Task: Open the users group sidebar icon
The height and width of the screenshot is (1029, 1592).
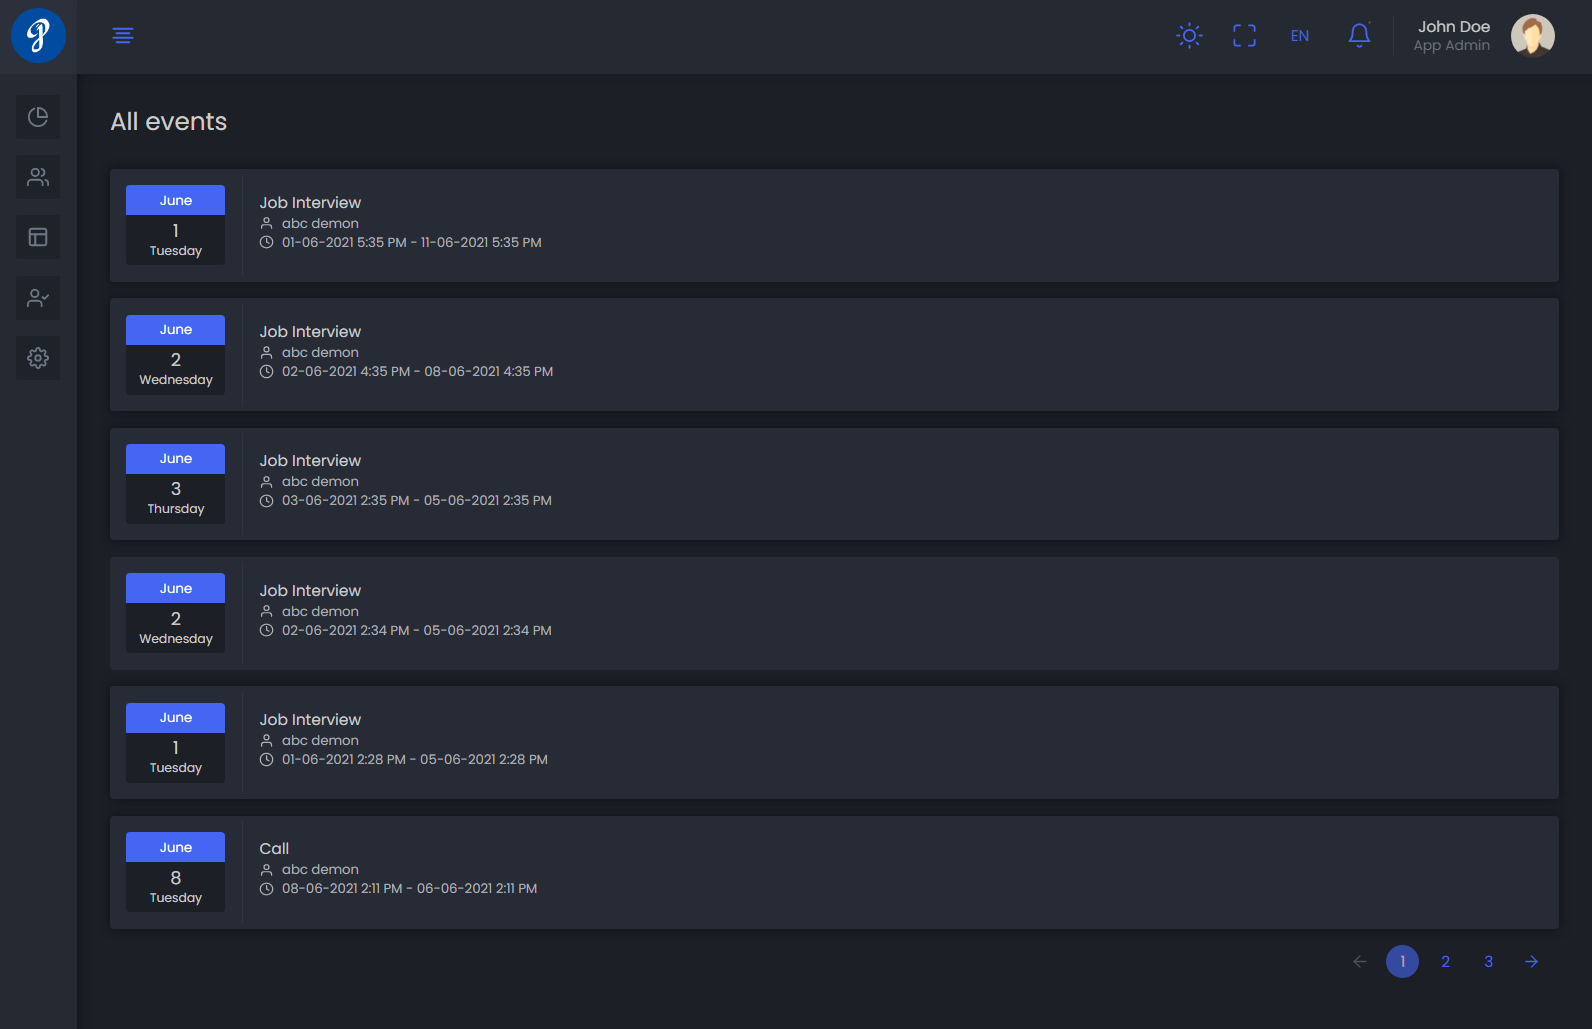Action: [38, 177]
